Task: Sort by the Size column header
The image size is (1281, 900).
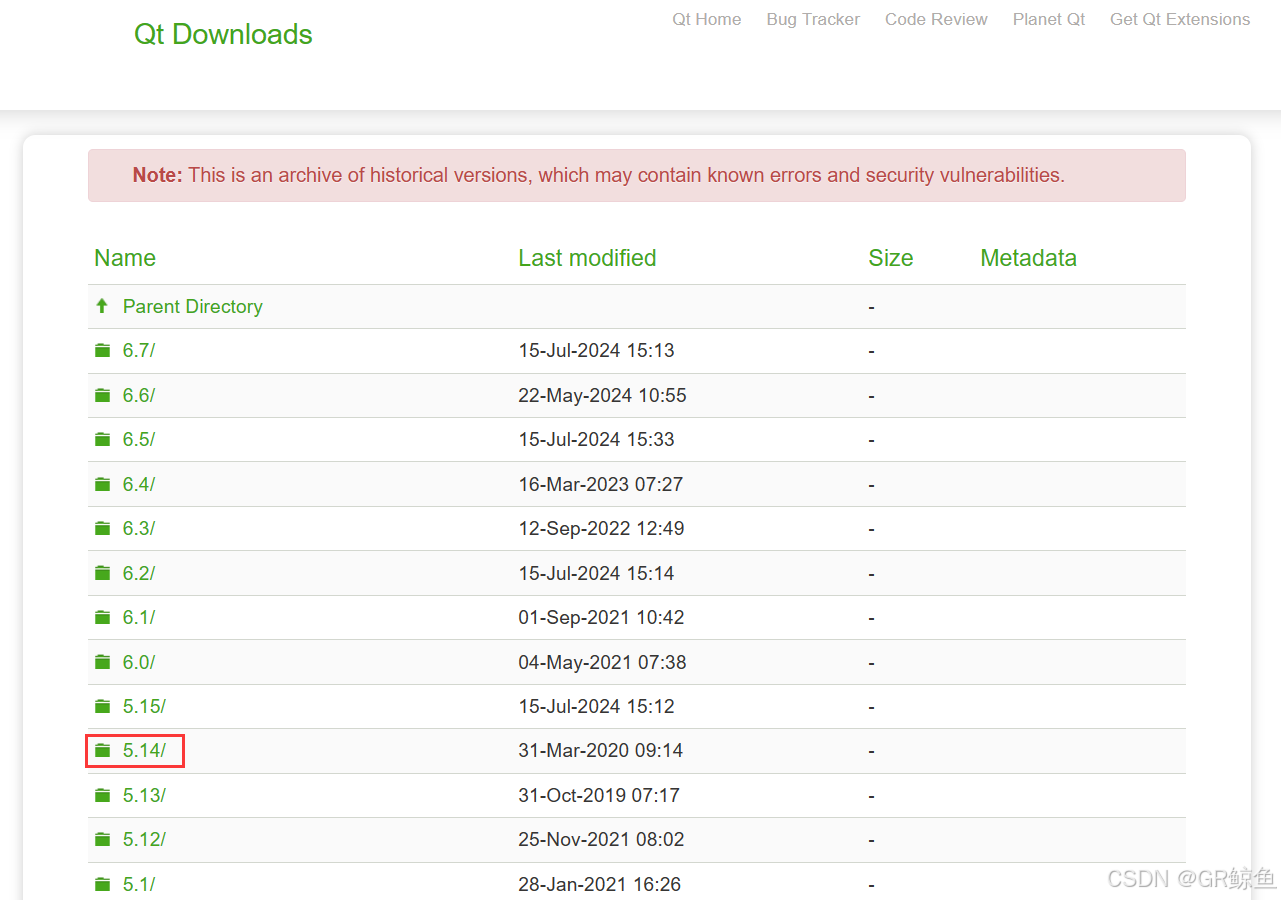Action: [891, 258]
